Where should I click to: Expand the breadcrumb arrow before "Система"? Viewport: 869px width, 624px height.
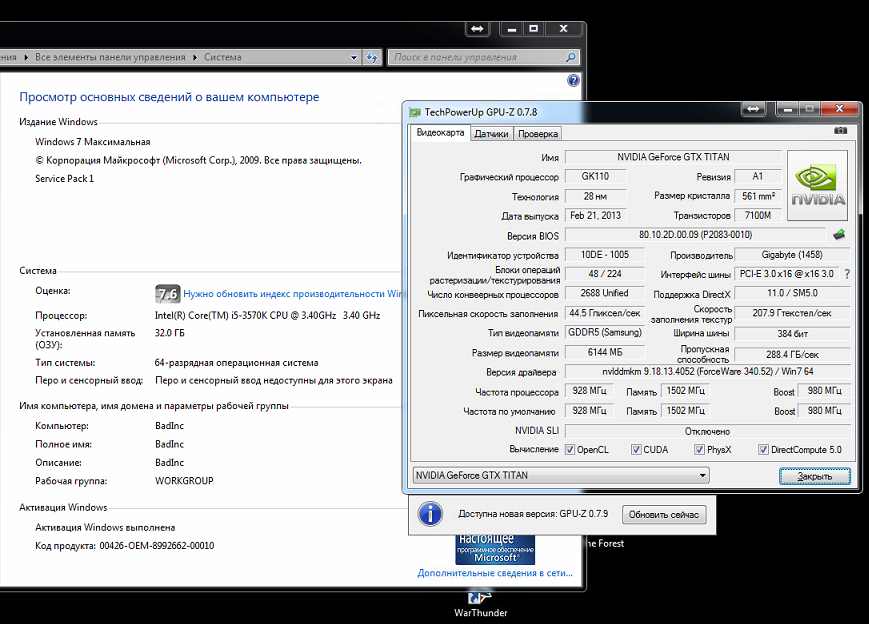(195, 57)
